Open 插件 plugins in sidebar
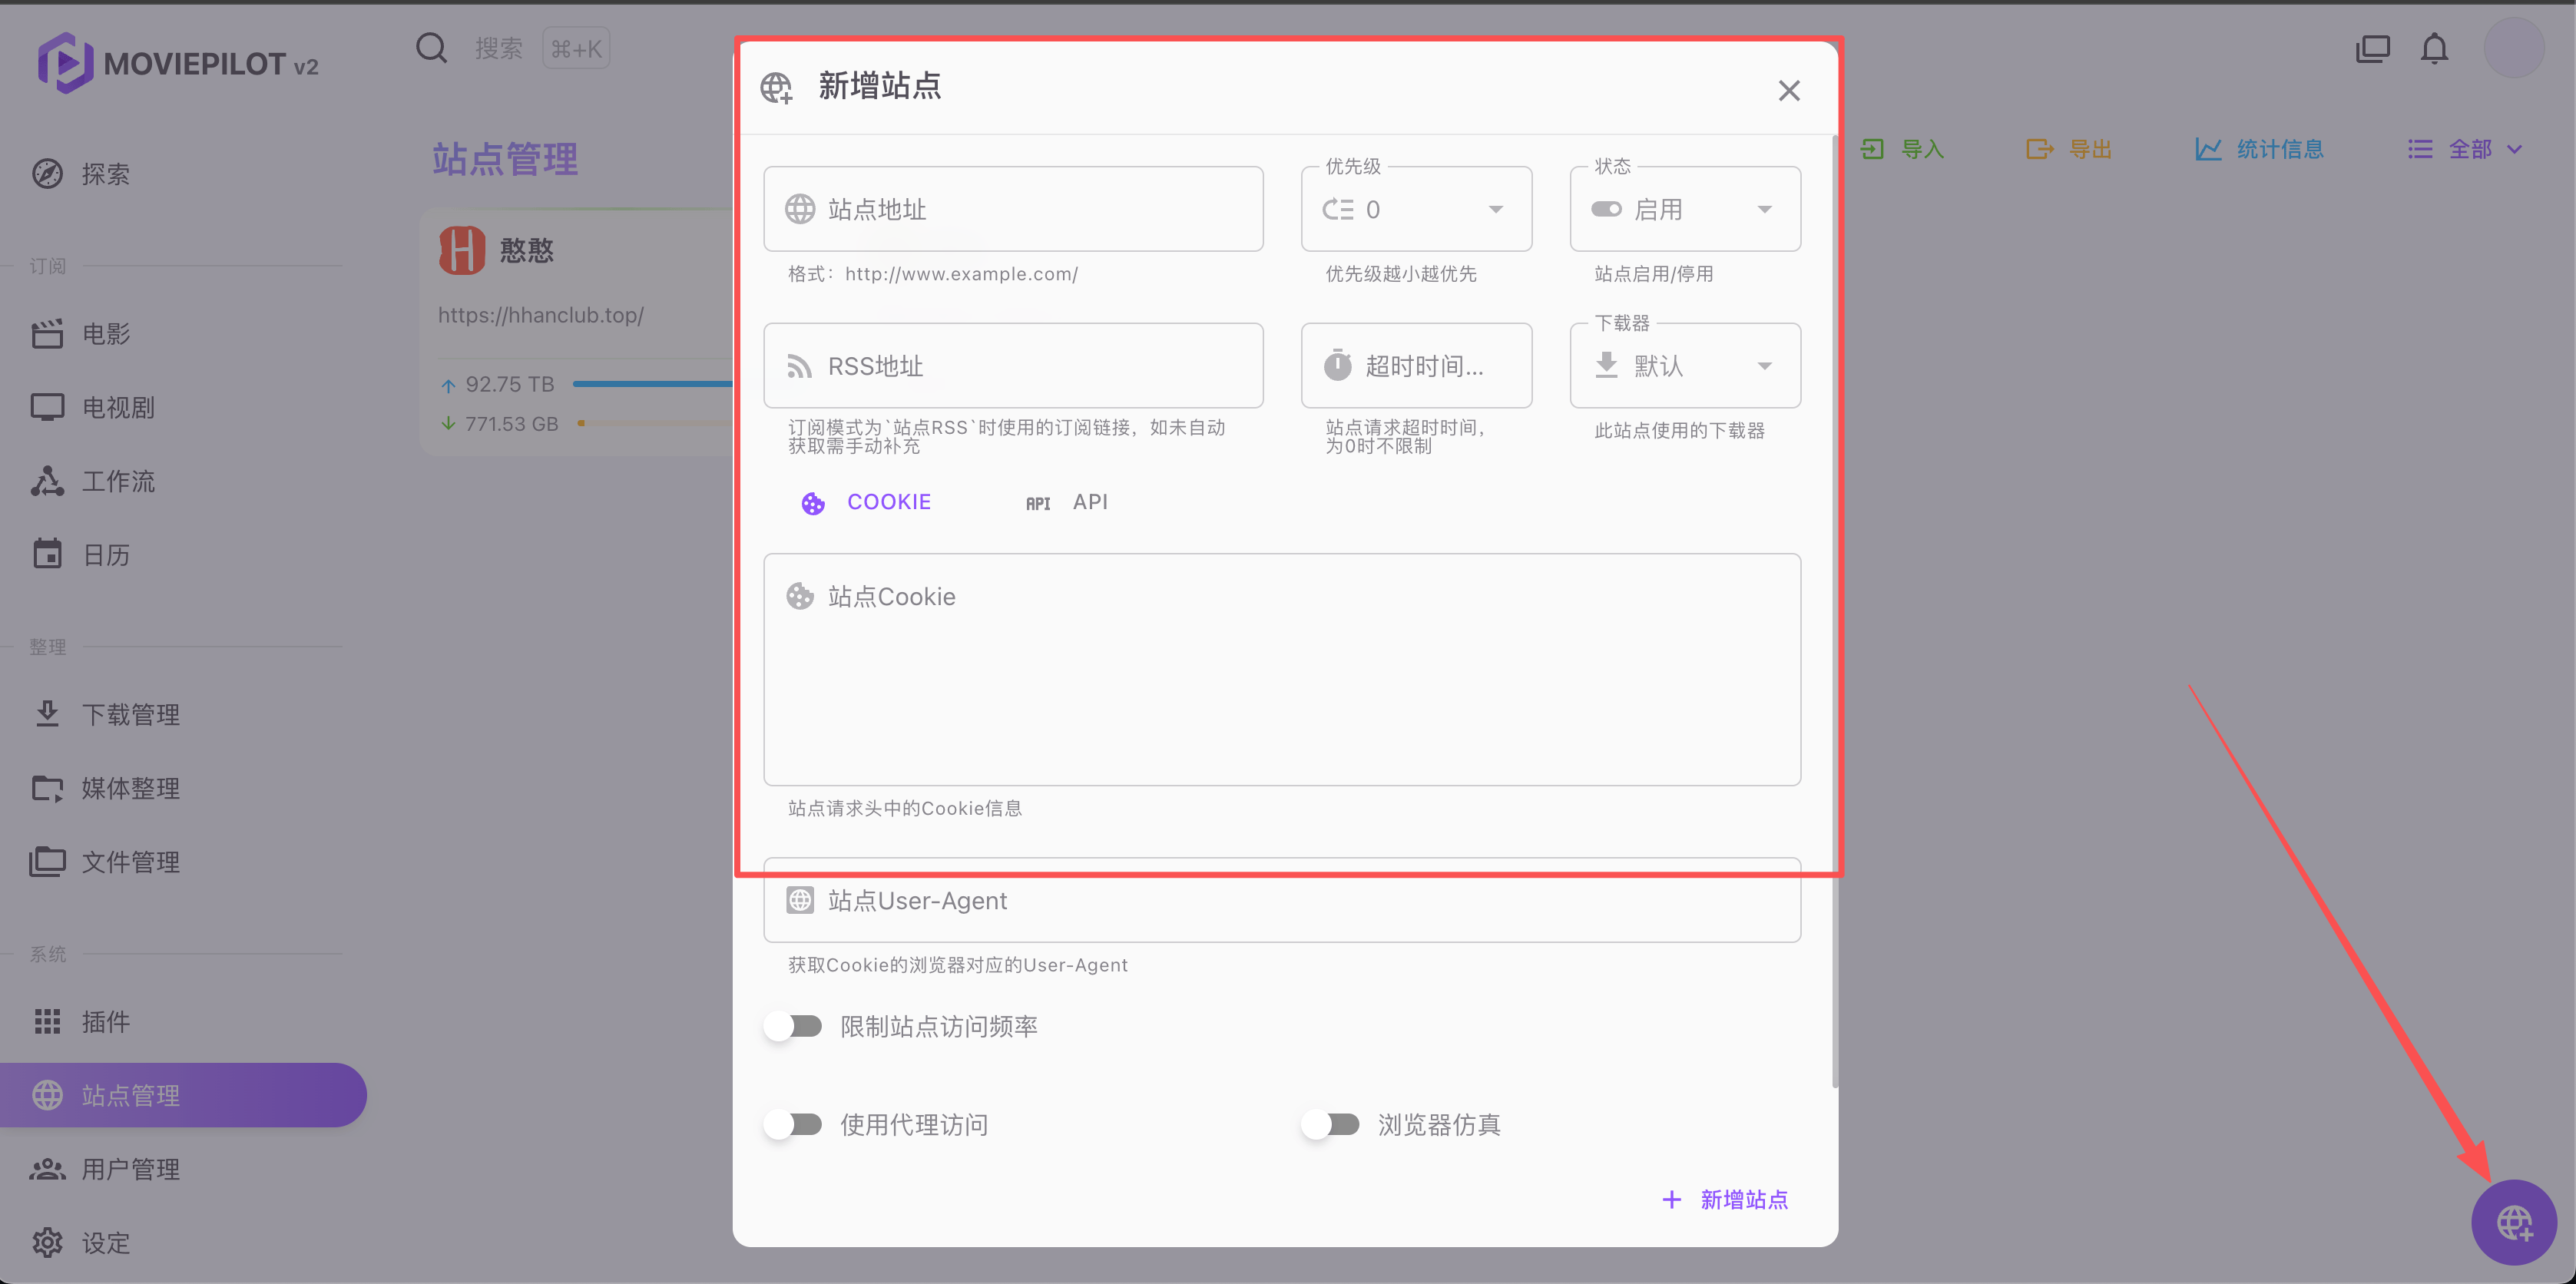 point(105,1021)
